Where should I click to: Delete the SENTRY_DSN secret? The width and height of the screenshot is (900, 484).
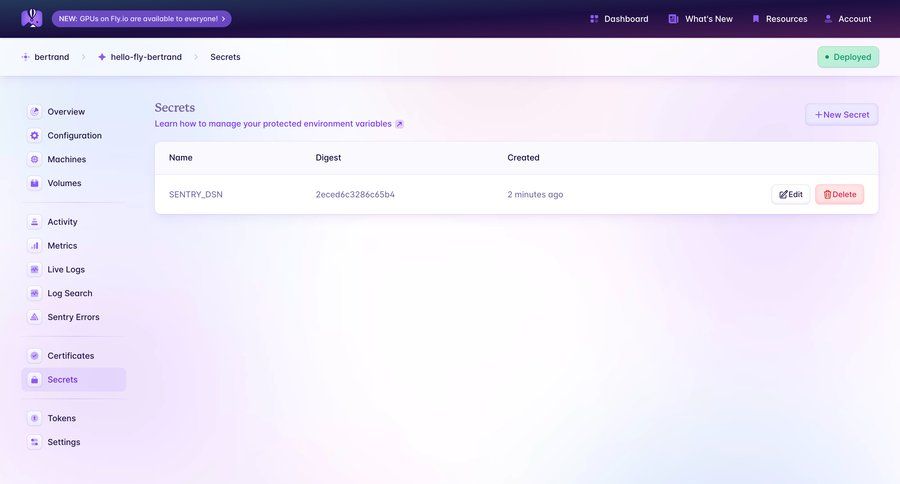pyautogui.click(x=839, y=194)
